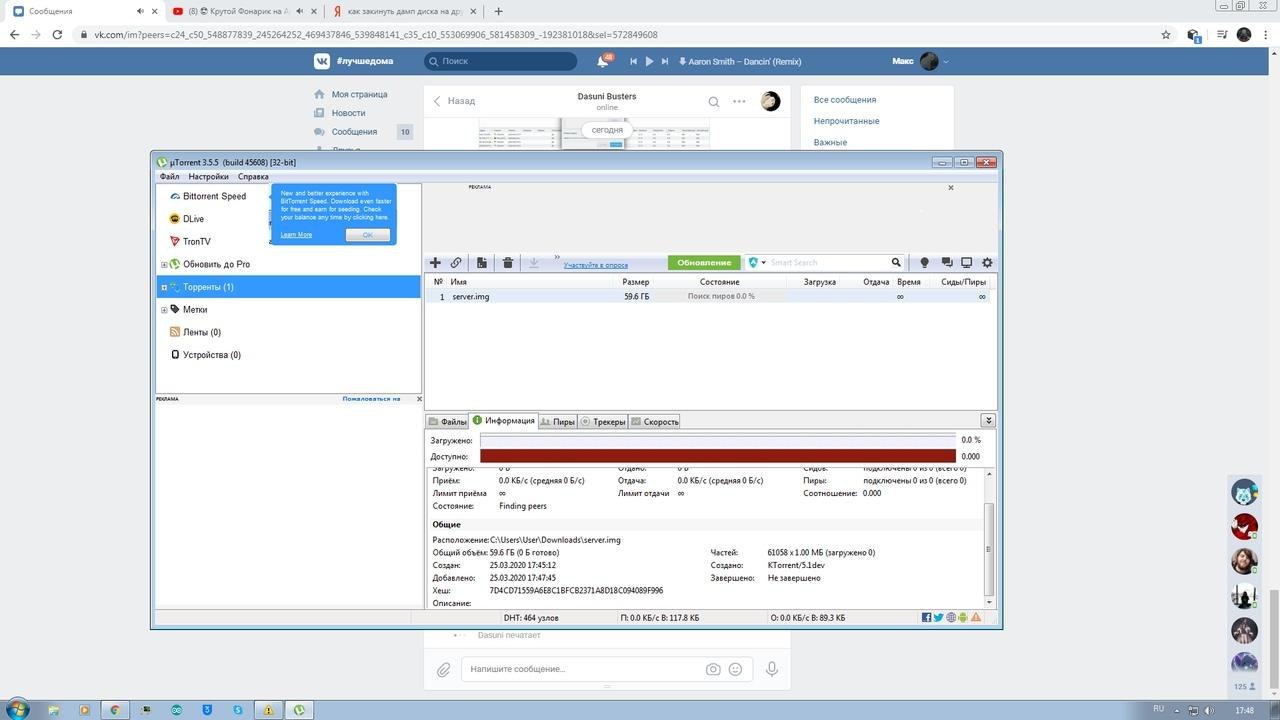Search within the VK conversation
The image size is (1280, 720).
(714, 101)
